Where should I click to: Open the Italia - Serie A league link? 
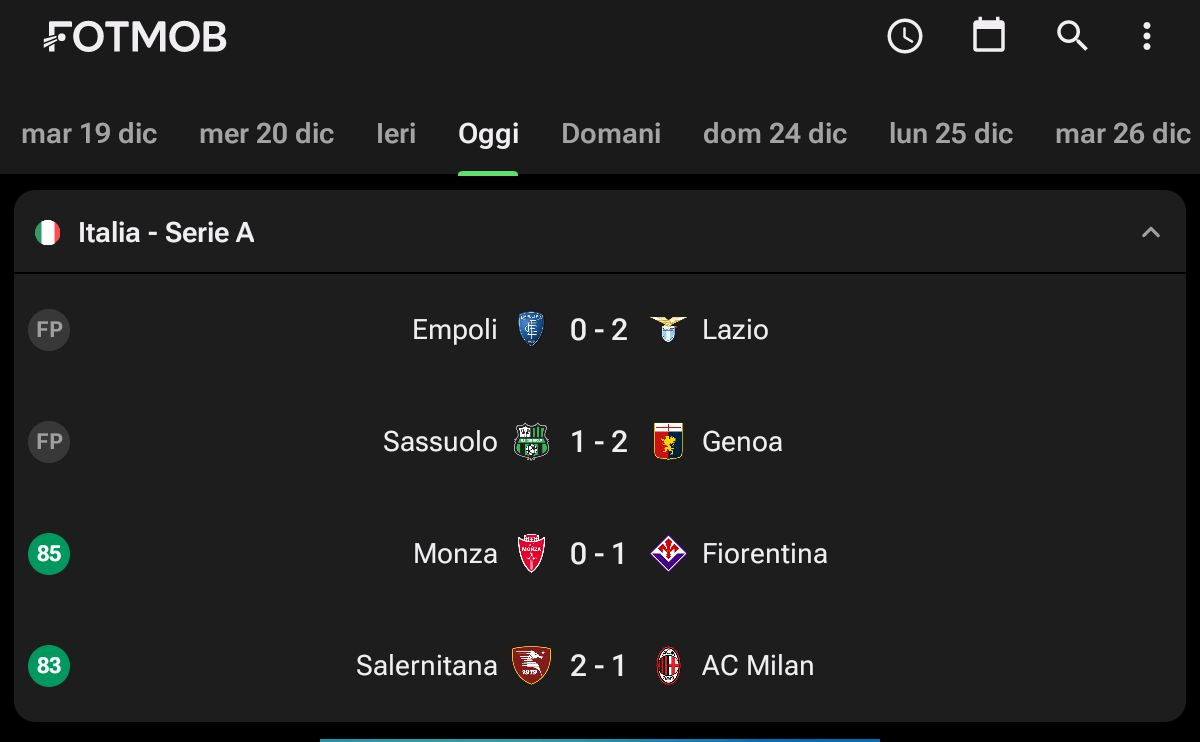pyautogui.click(x=166, y=233)
